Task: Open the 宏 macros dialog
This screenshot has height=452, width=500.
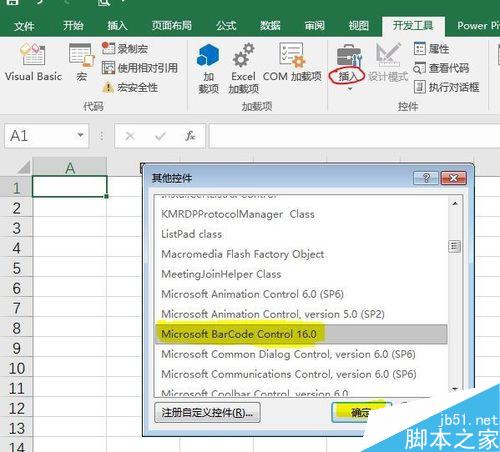Action: [x=82, y=62]
